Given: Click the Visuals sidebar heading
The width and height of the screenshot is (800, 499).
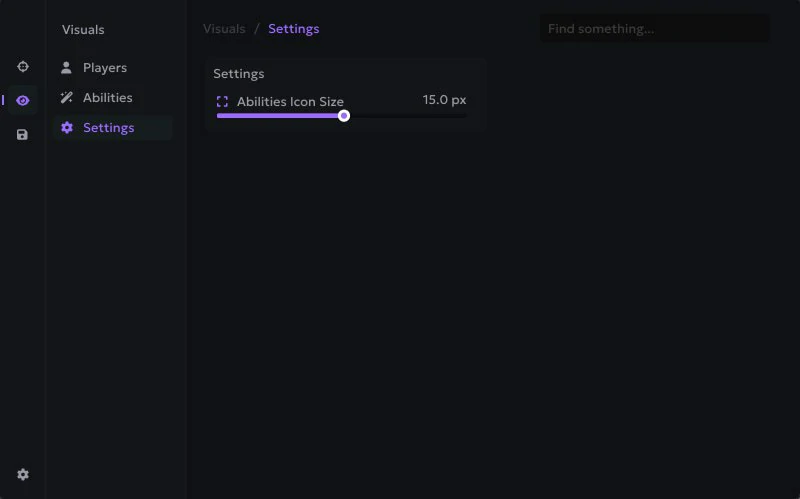Looking at the screenshot, I should [83, 30].
